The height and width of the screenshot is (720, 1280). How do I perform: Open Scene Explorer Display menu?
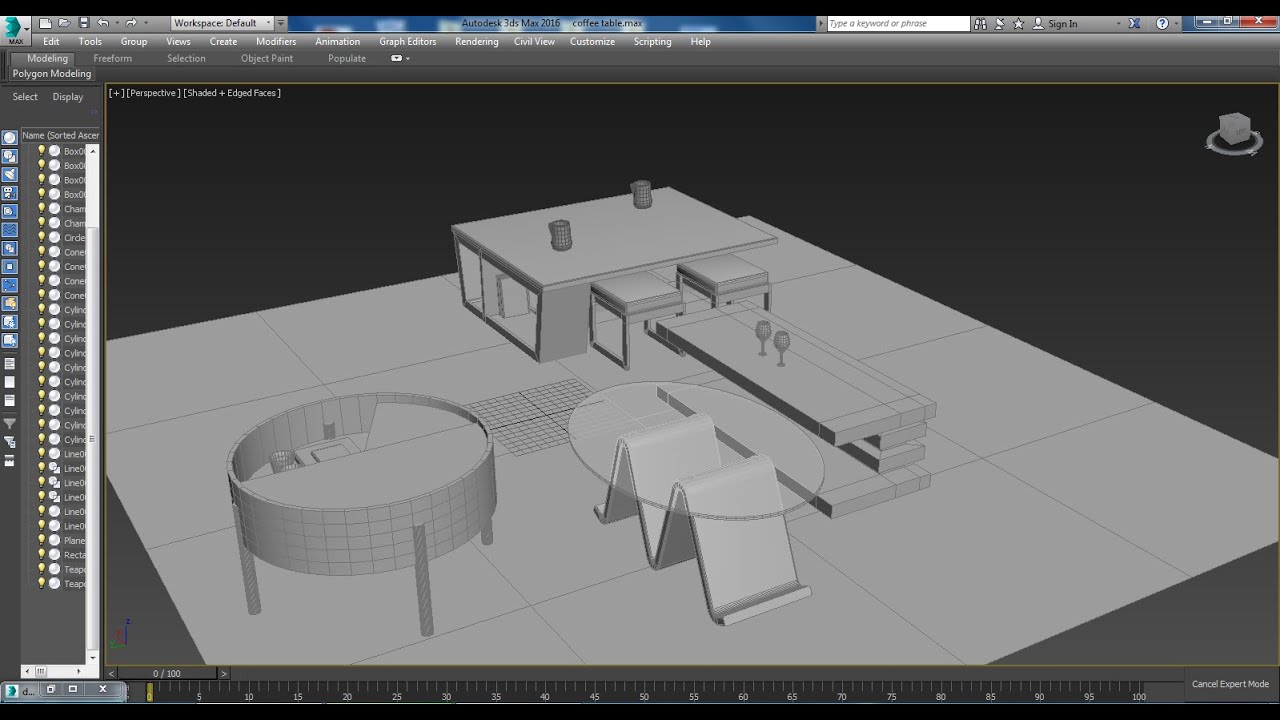click(68, 97)
